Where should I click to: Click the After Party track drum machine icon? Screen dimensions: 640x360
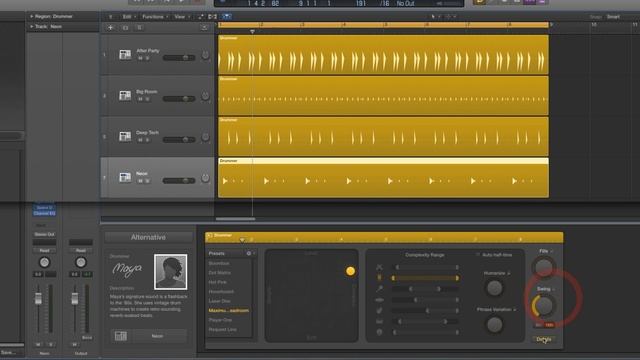125,54
